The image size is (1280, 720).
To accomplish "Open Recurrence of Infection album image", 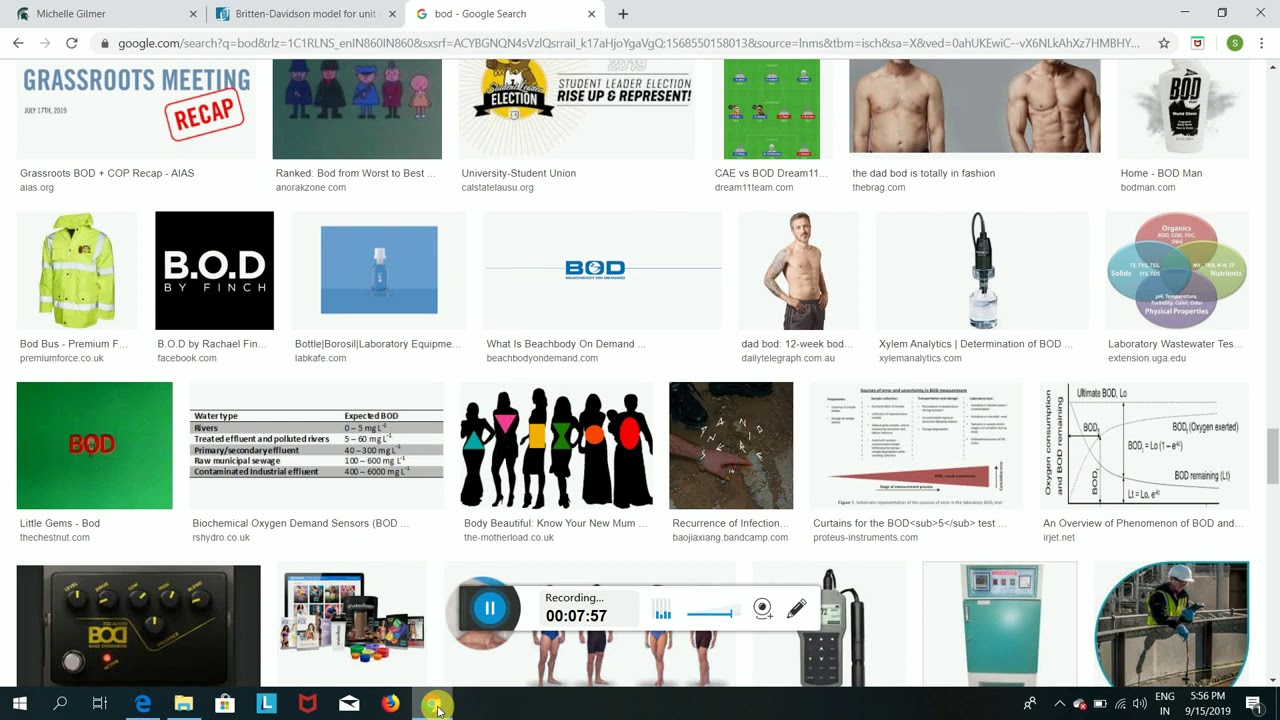I will [x=731, y=445].
